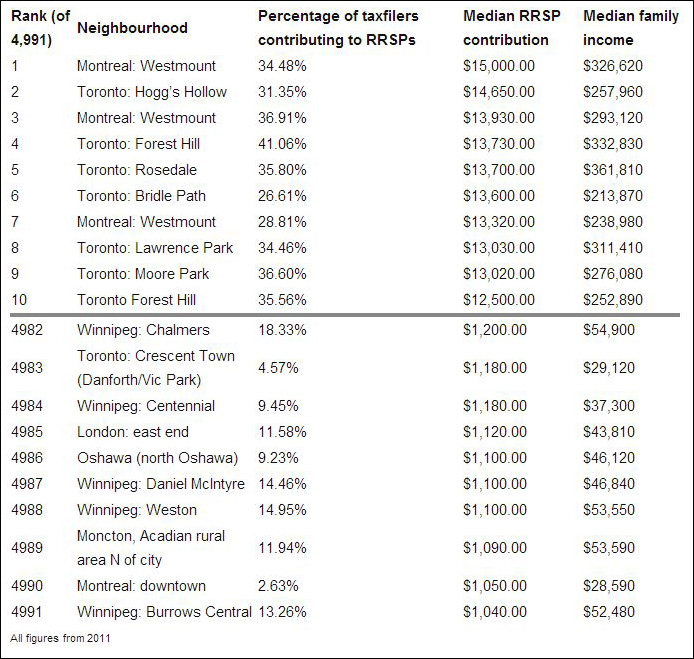Select the London: east end cell
Viewport: 694px width, 659px height.
(x=133, y=432)
